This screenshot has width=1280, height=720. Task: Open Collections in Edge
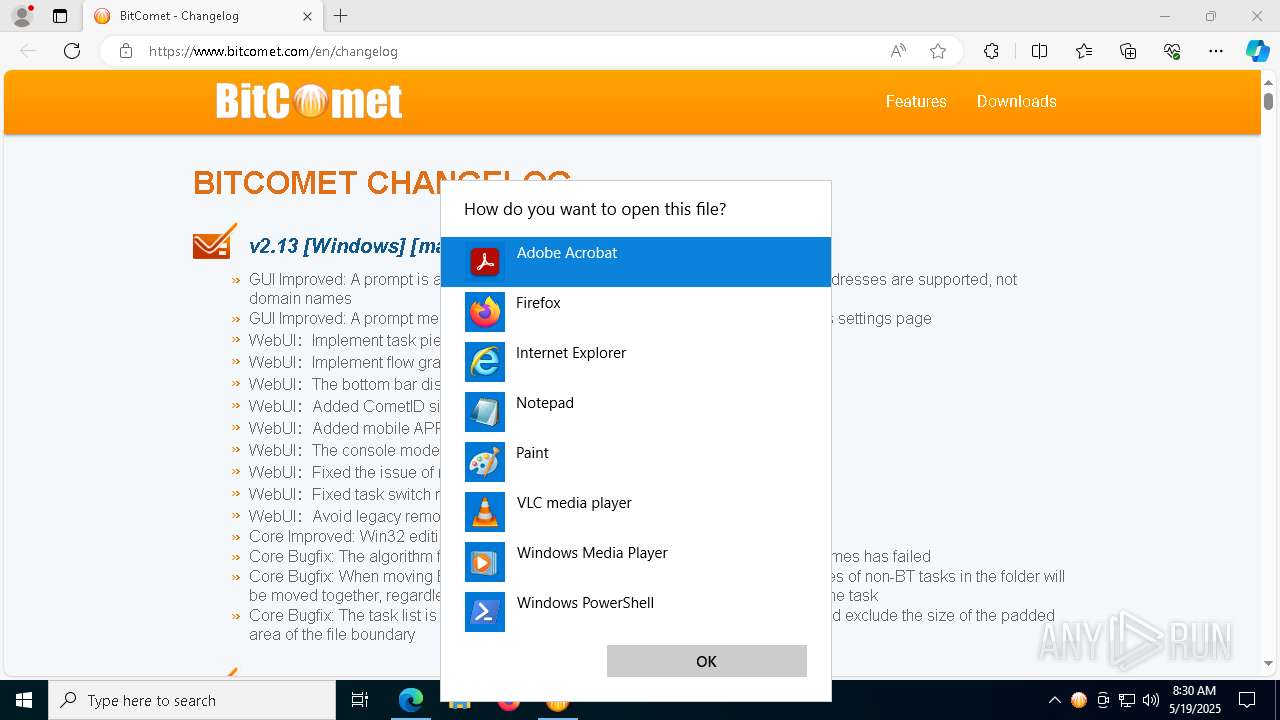1128,51
